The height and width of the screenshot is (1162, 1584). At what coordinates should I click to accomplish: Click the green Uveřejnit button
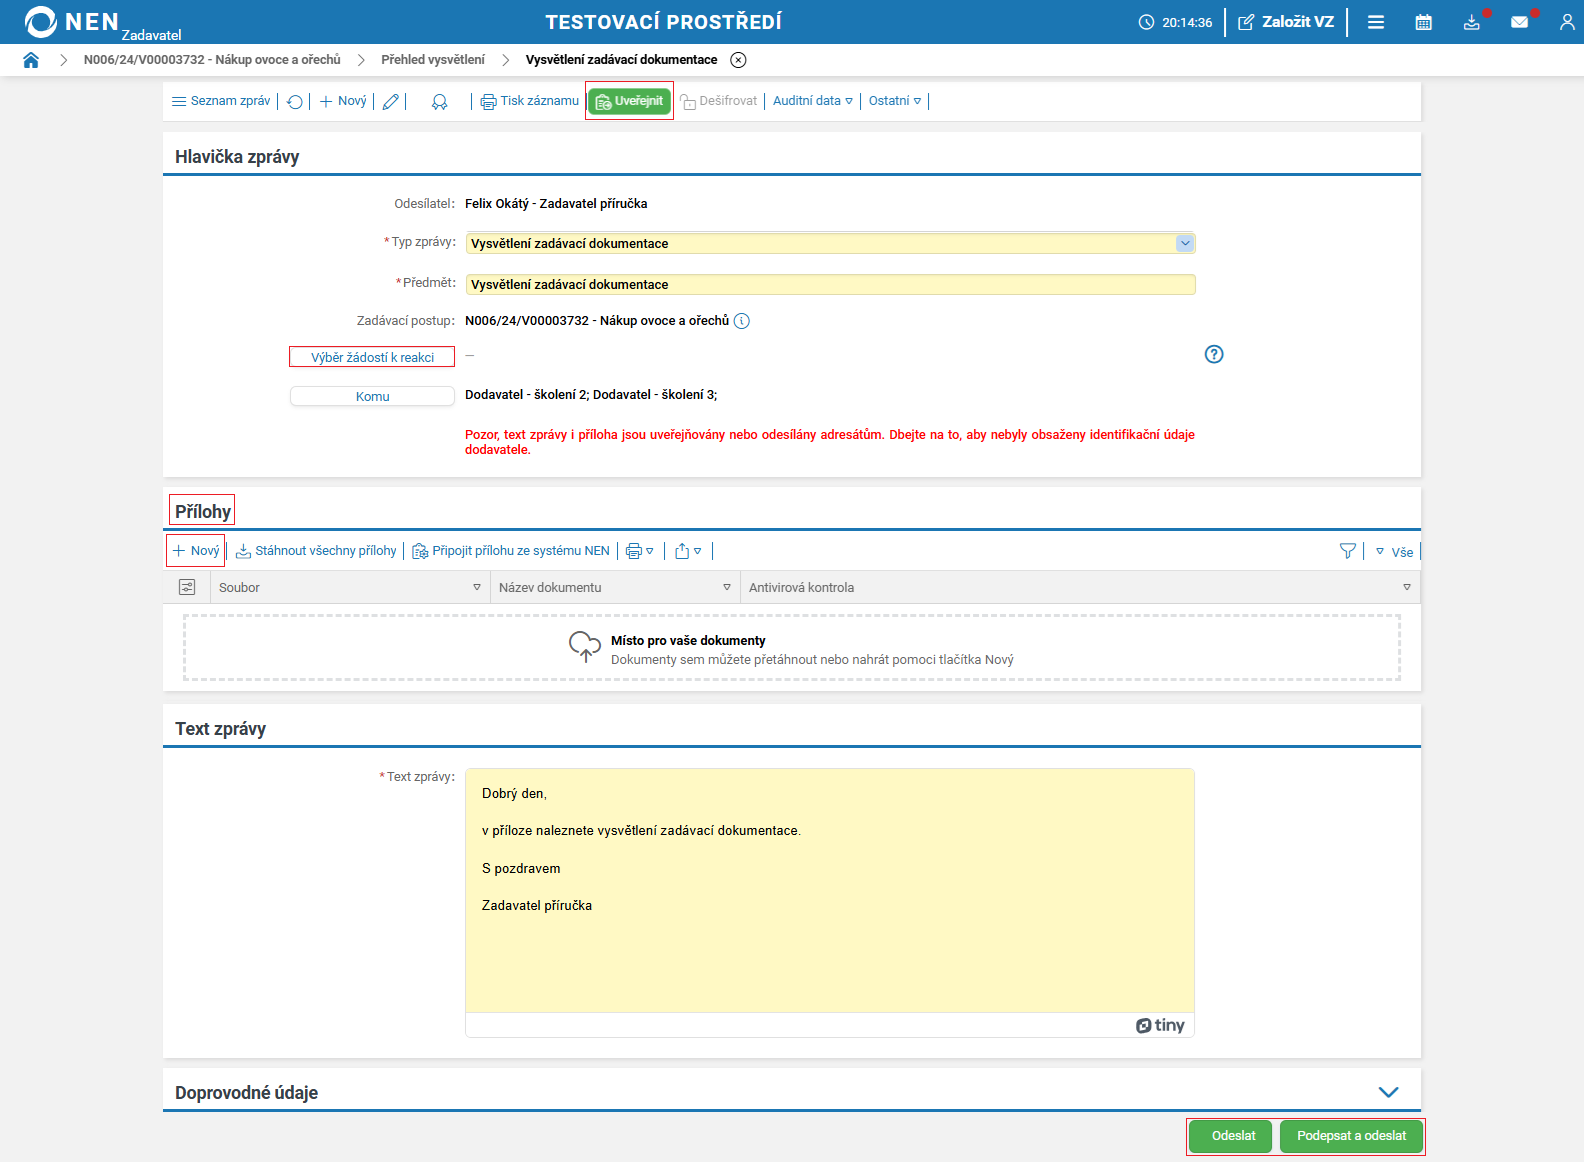(629, 101)
